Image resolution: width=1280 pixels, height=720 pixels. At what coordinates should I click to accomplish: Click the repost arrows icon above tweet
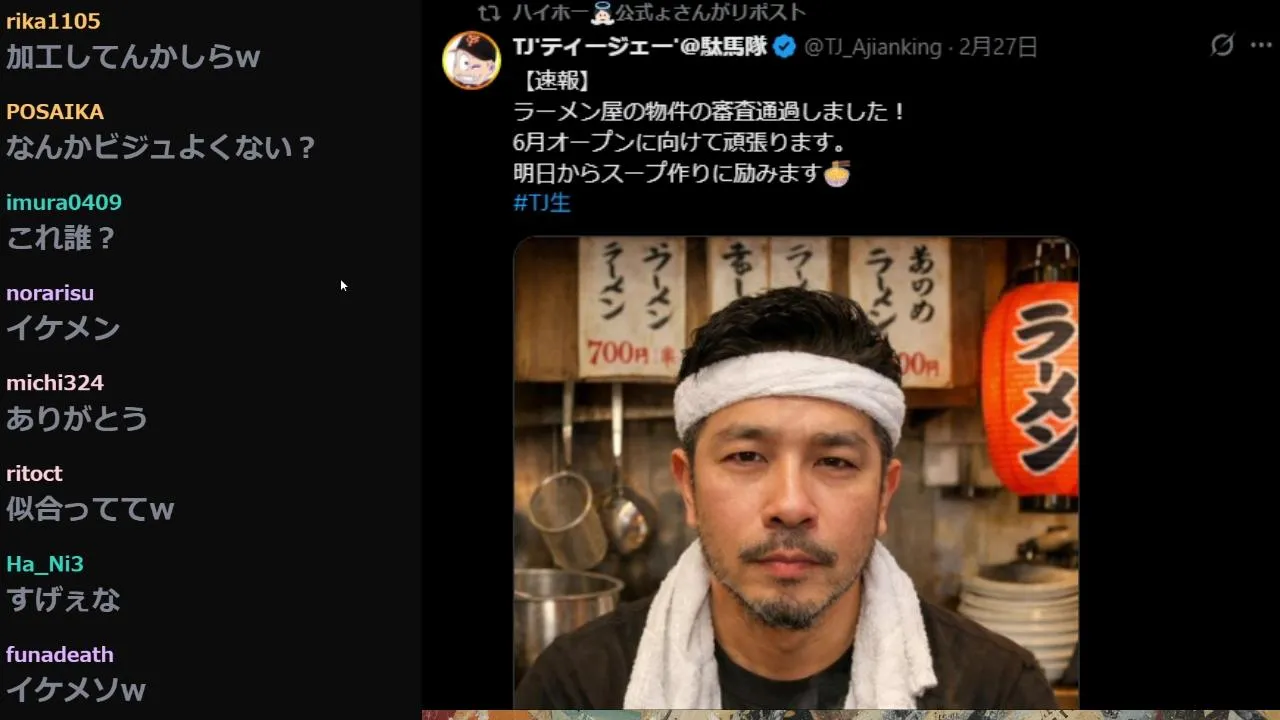(489, 13)
